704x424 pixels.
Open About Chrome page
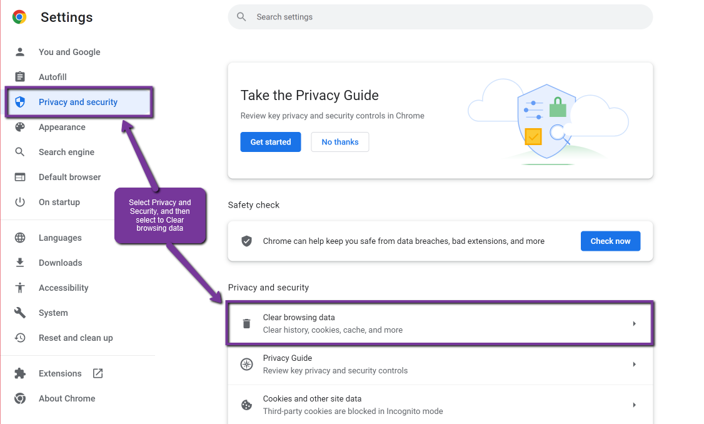pyautogui.click(x=67, y=398)
